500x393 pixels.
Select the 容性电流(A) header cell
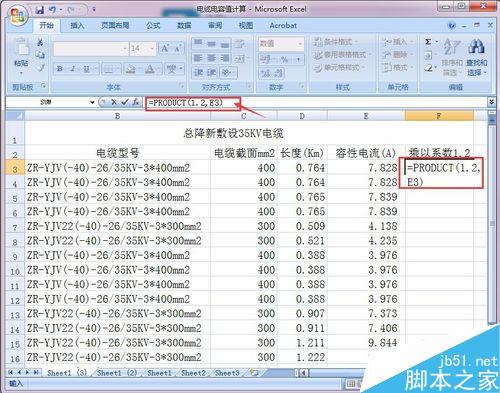coord(366,153)
